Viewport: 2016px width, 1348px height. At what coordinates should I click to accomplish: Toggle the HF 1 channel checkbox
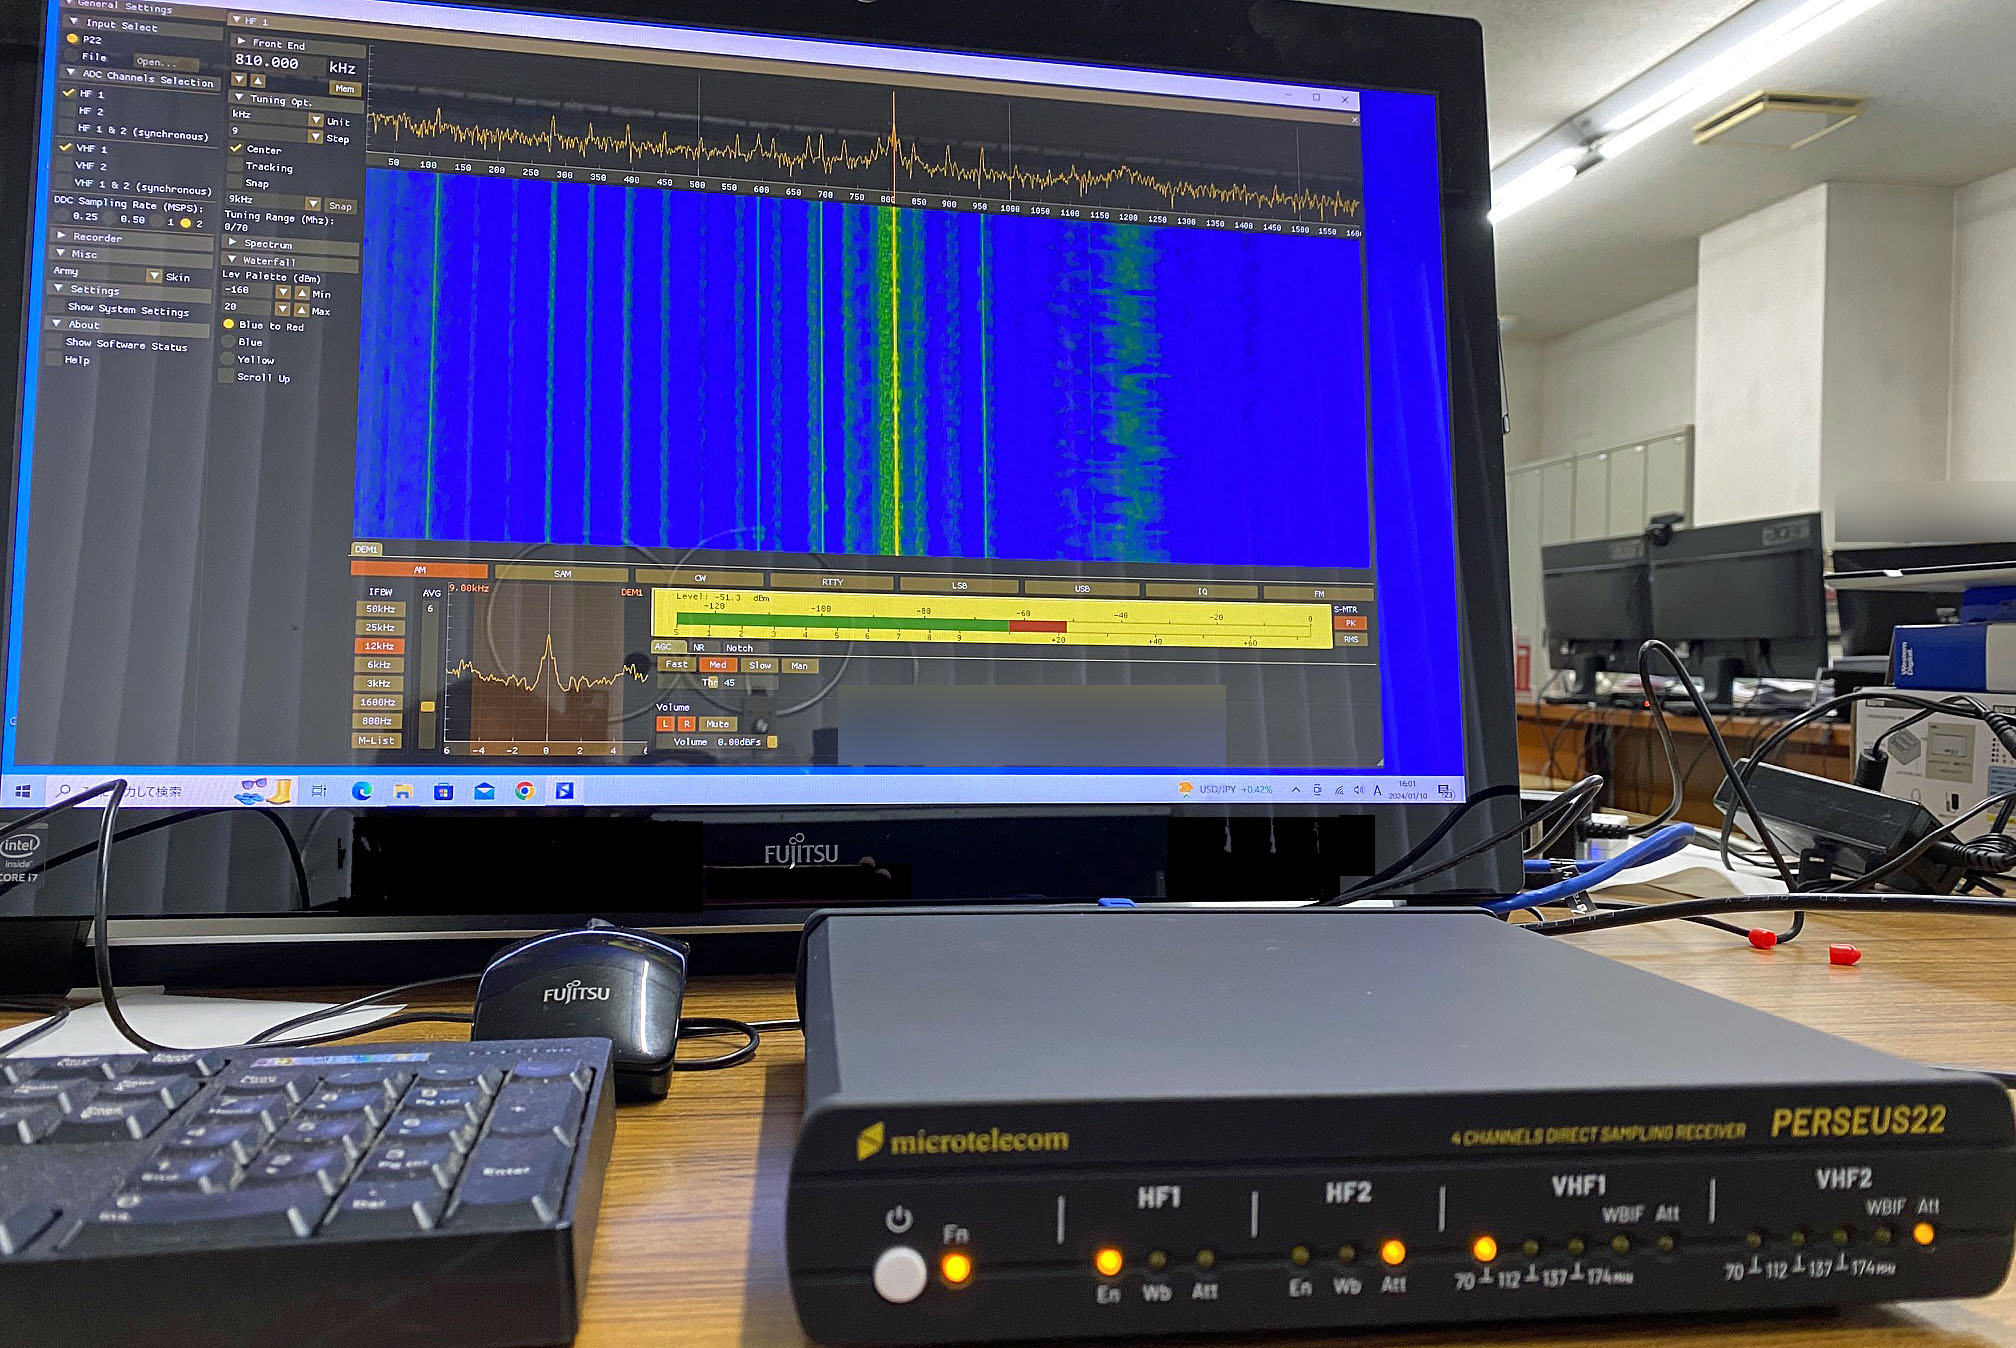[x=68, y=92]
